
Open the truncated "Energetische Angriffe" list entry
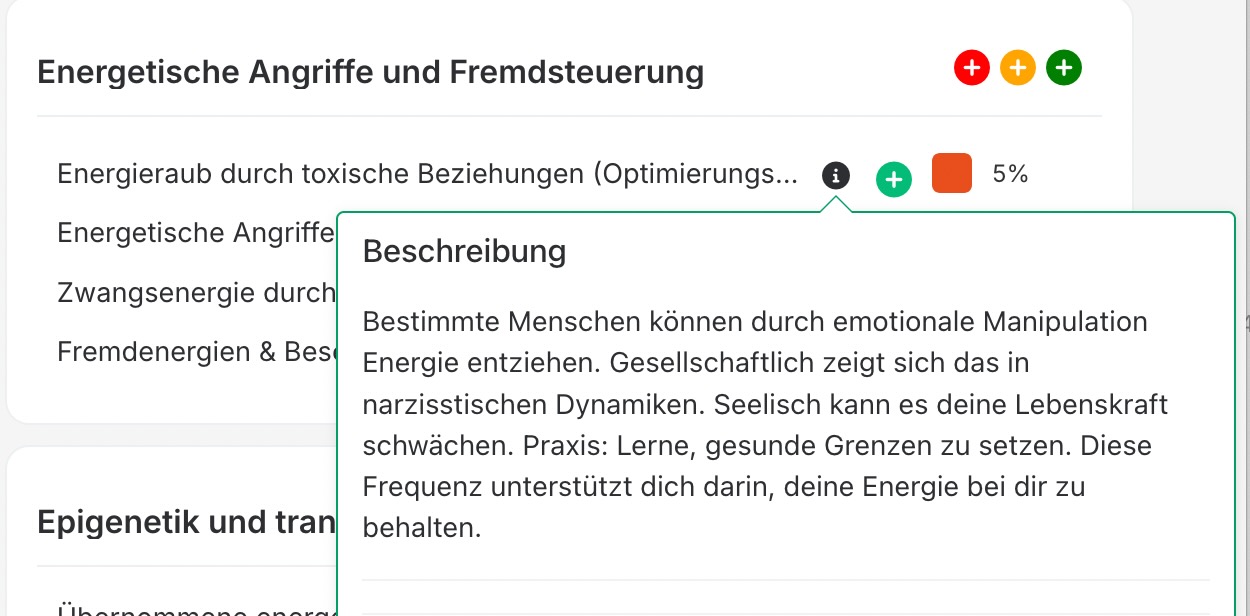coord(195,233)
